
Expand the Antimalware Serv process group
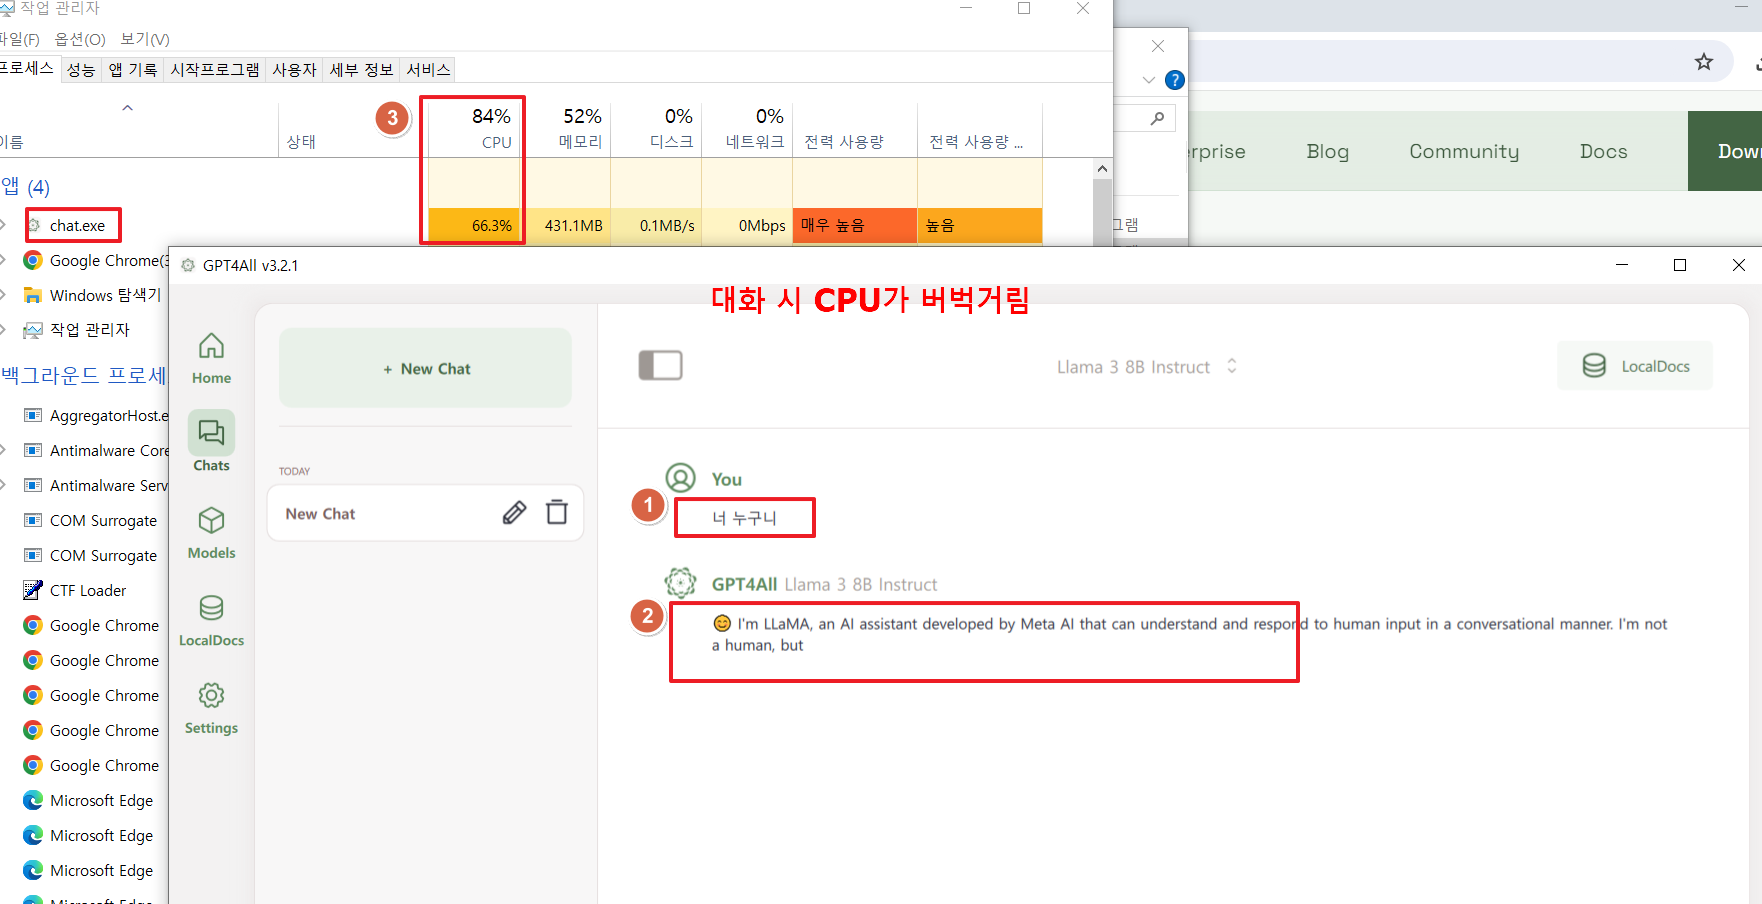(4, 485)
